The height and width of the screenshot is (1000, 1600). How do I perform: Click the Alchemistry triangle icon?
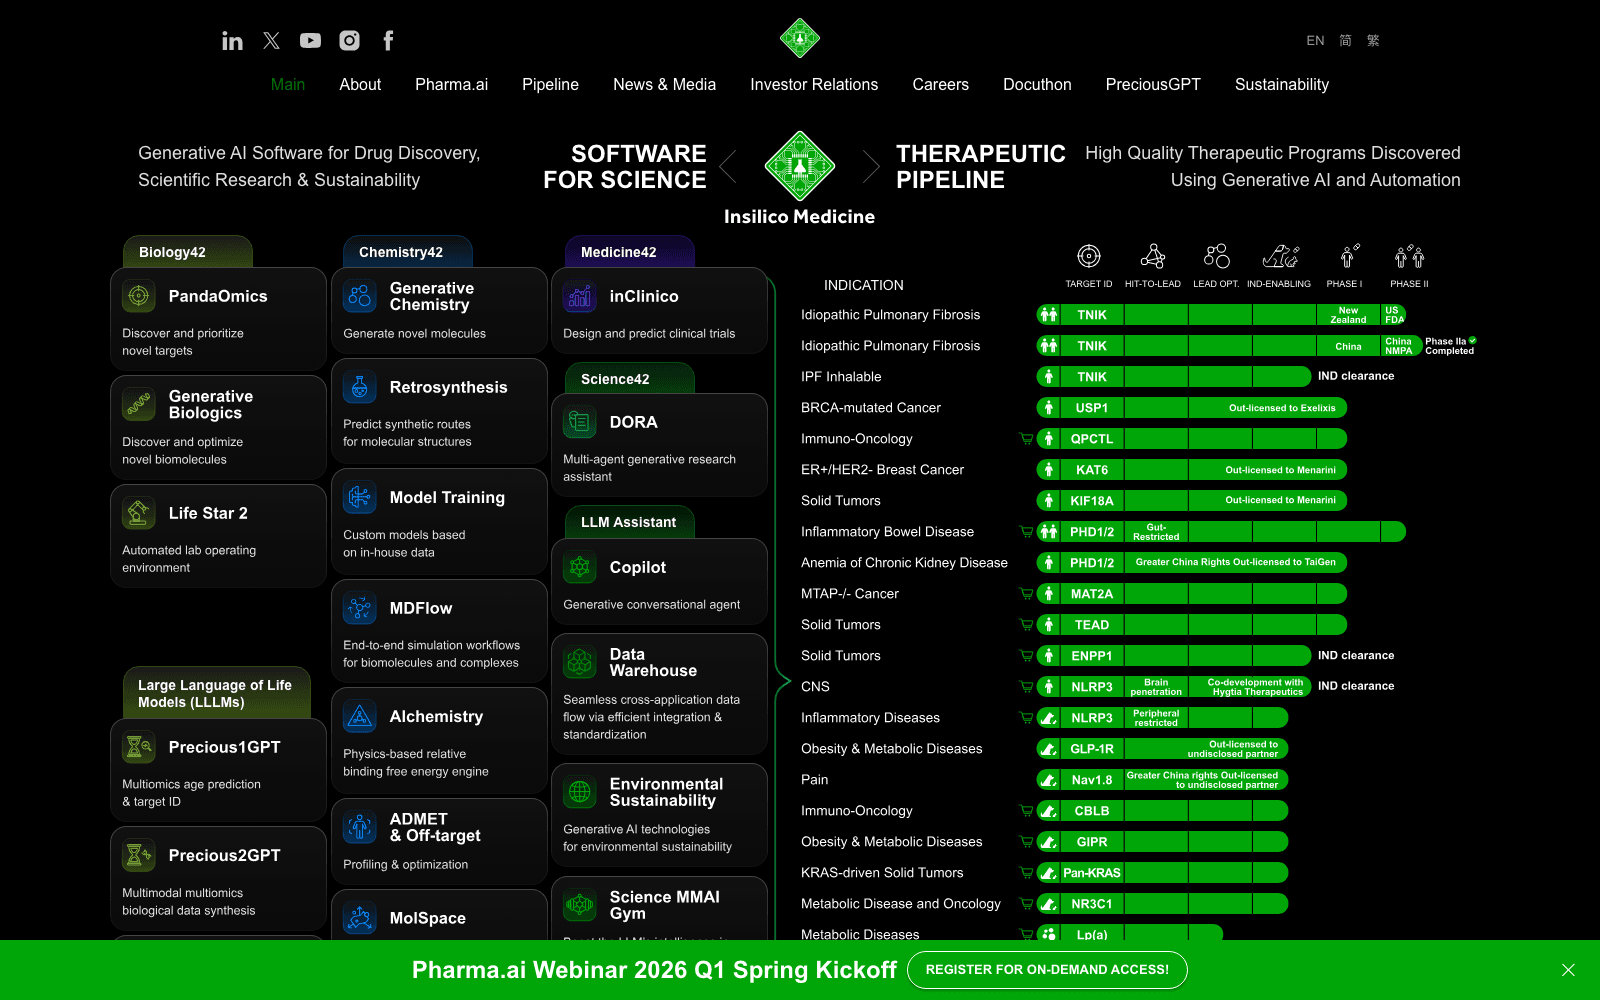coord(360,716)
